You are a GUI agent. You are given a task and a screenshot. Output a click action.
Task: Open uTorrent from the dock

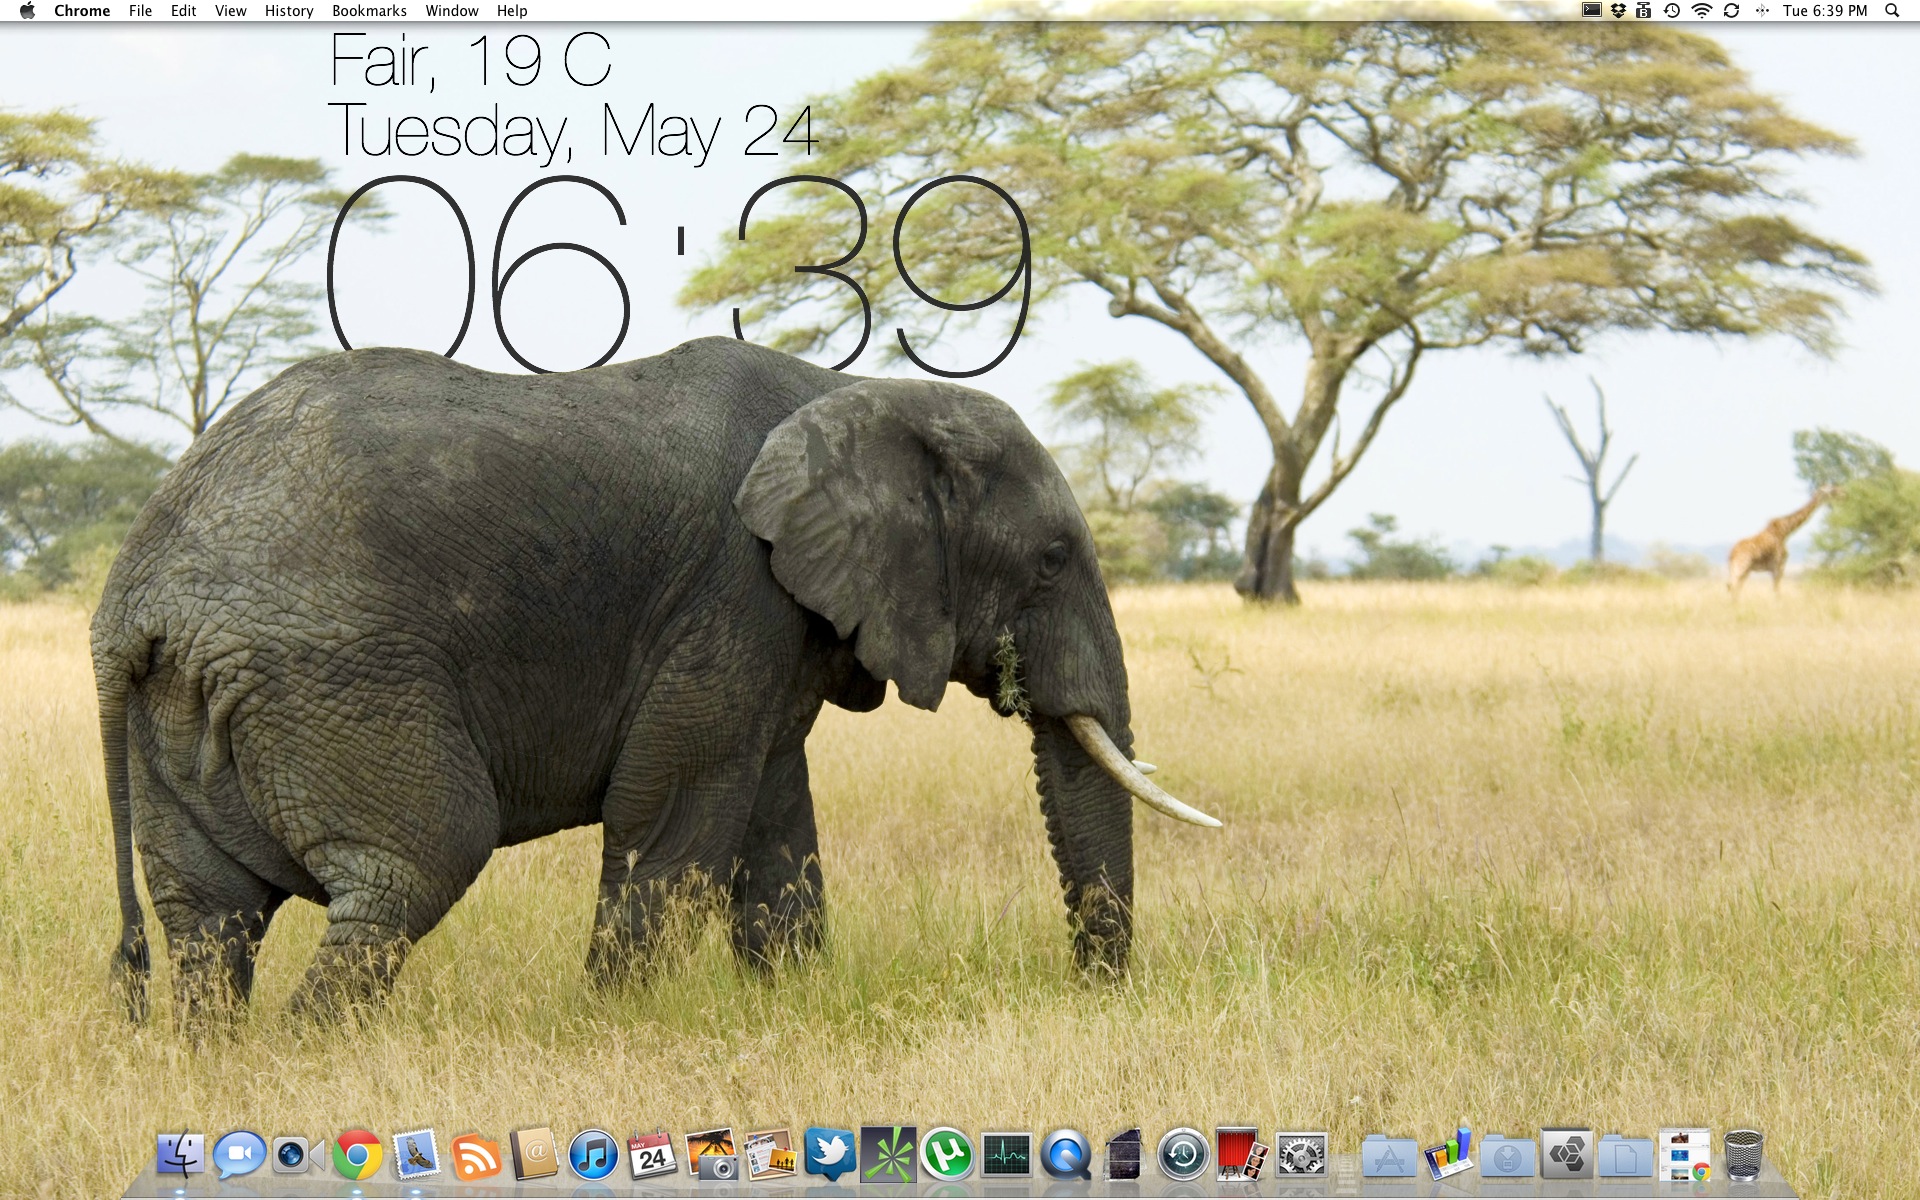[x=947, y=1156]
